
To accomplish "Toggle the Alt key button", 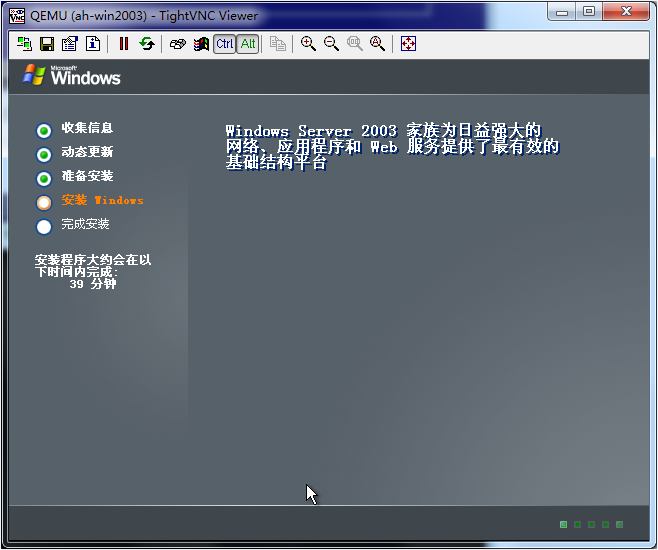I will tap(248, 44).
